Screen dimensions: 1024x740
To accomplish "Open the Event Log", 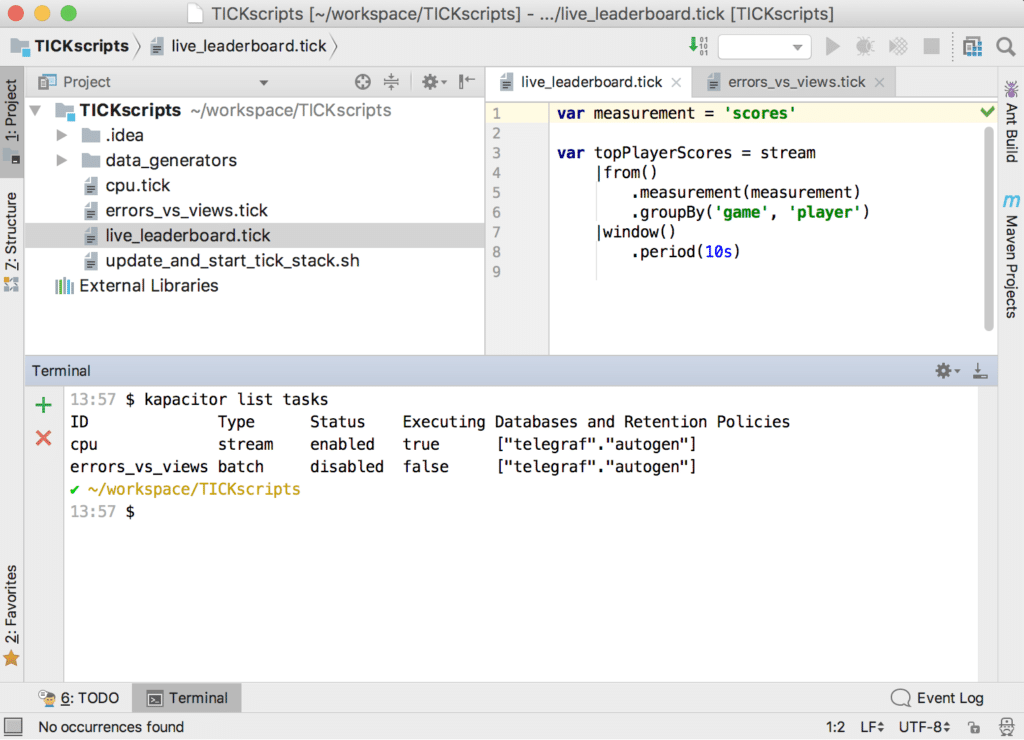I will pos(937,698).
